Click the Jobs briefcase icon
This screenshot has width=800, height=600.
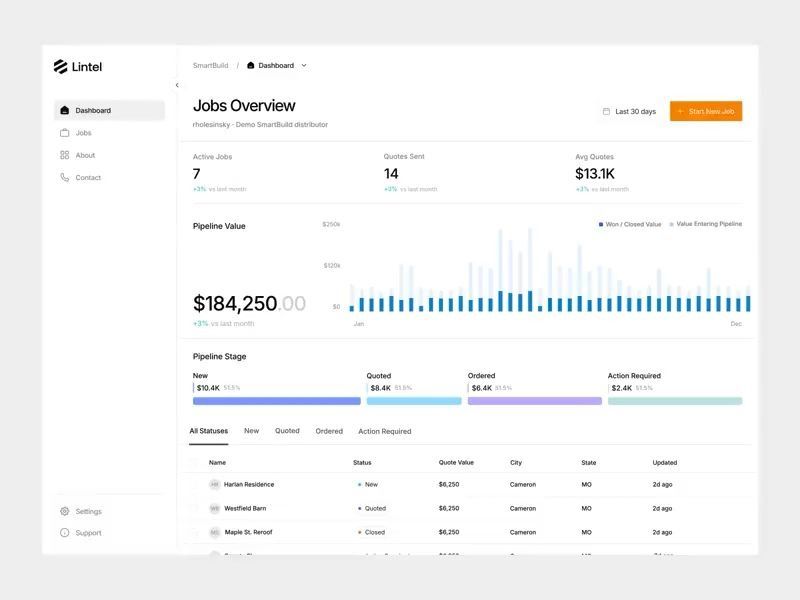pyautogui.click(x=64, y=133)
